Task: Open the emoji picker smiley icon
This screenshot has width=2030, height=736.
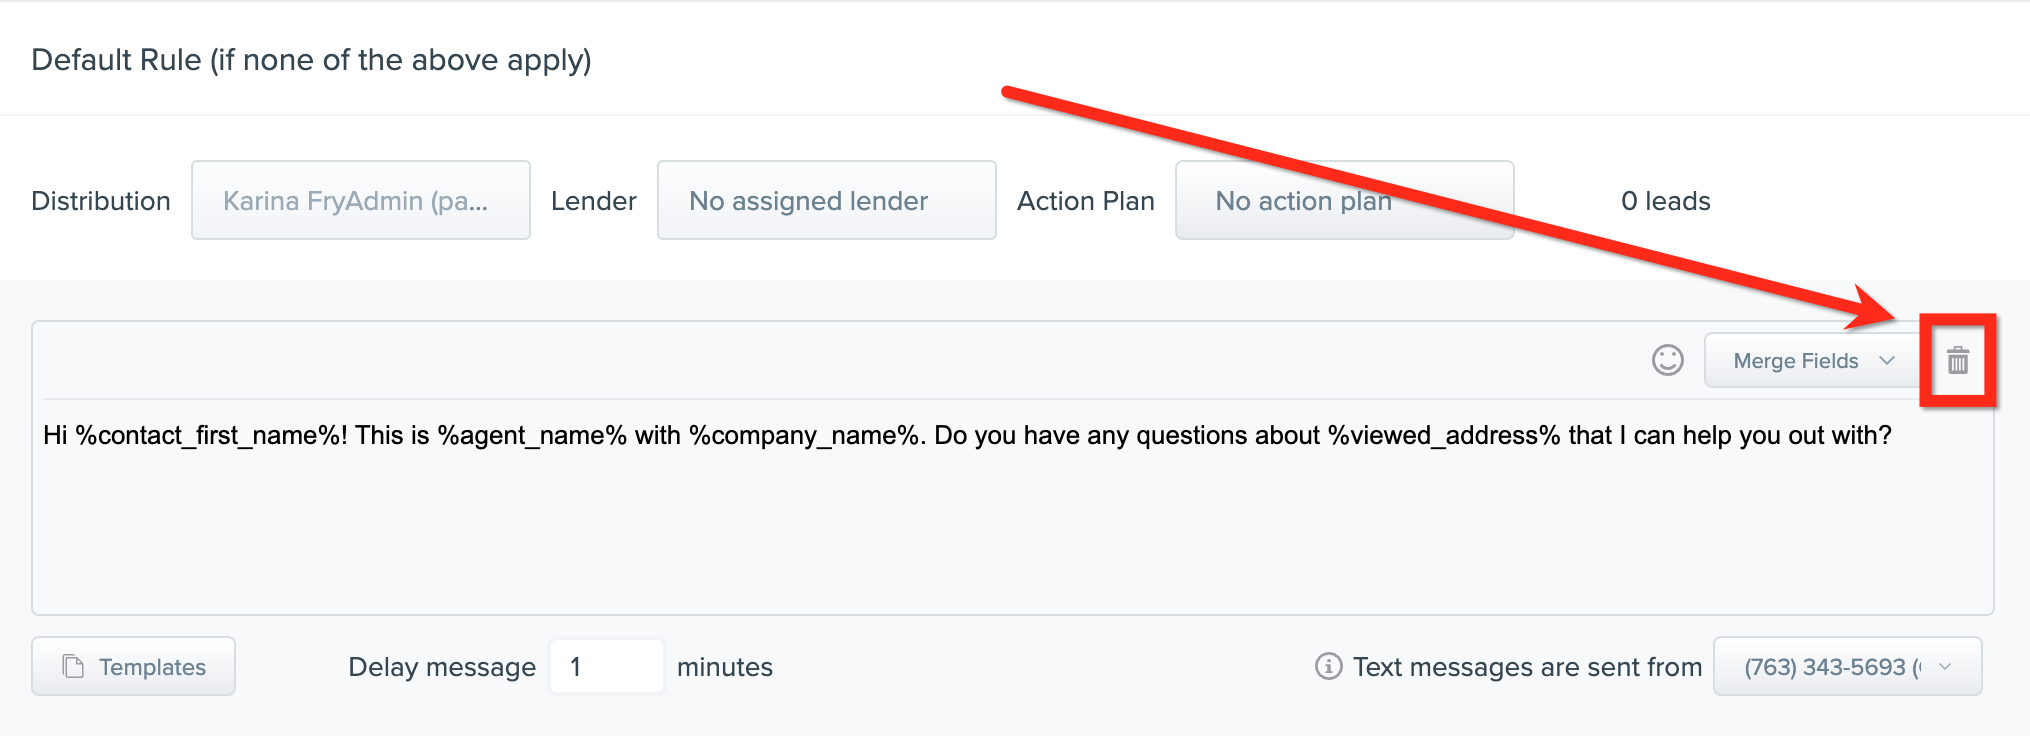Action: click(1668, 360)
